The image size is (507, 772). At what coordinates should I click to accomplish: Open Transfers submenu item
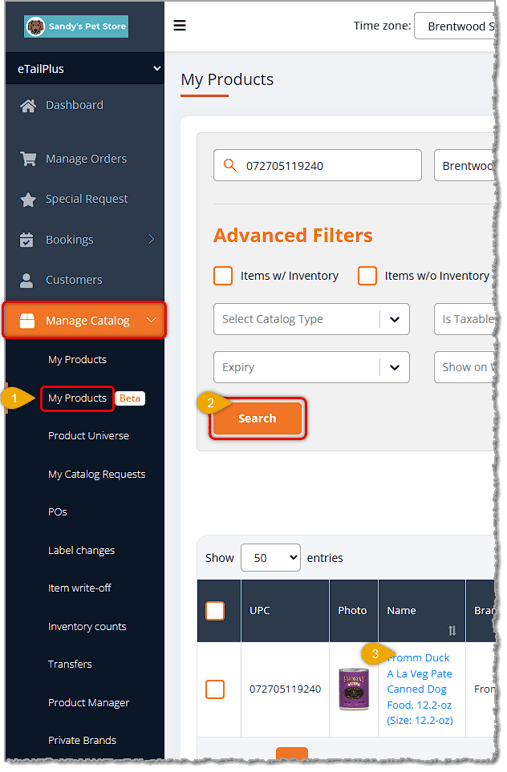[x=70, y=665]
